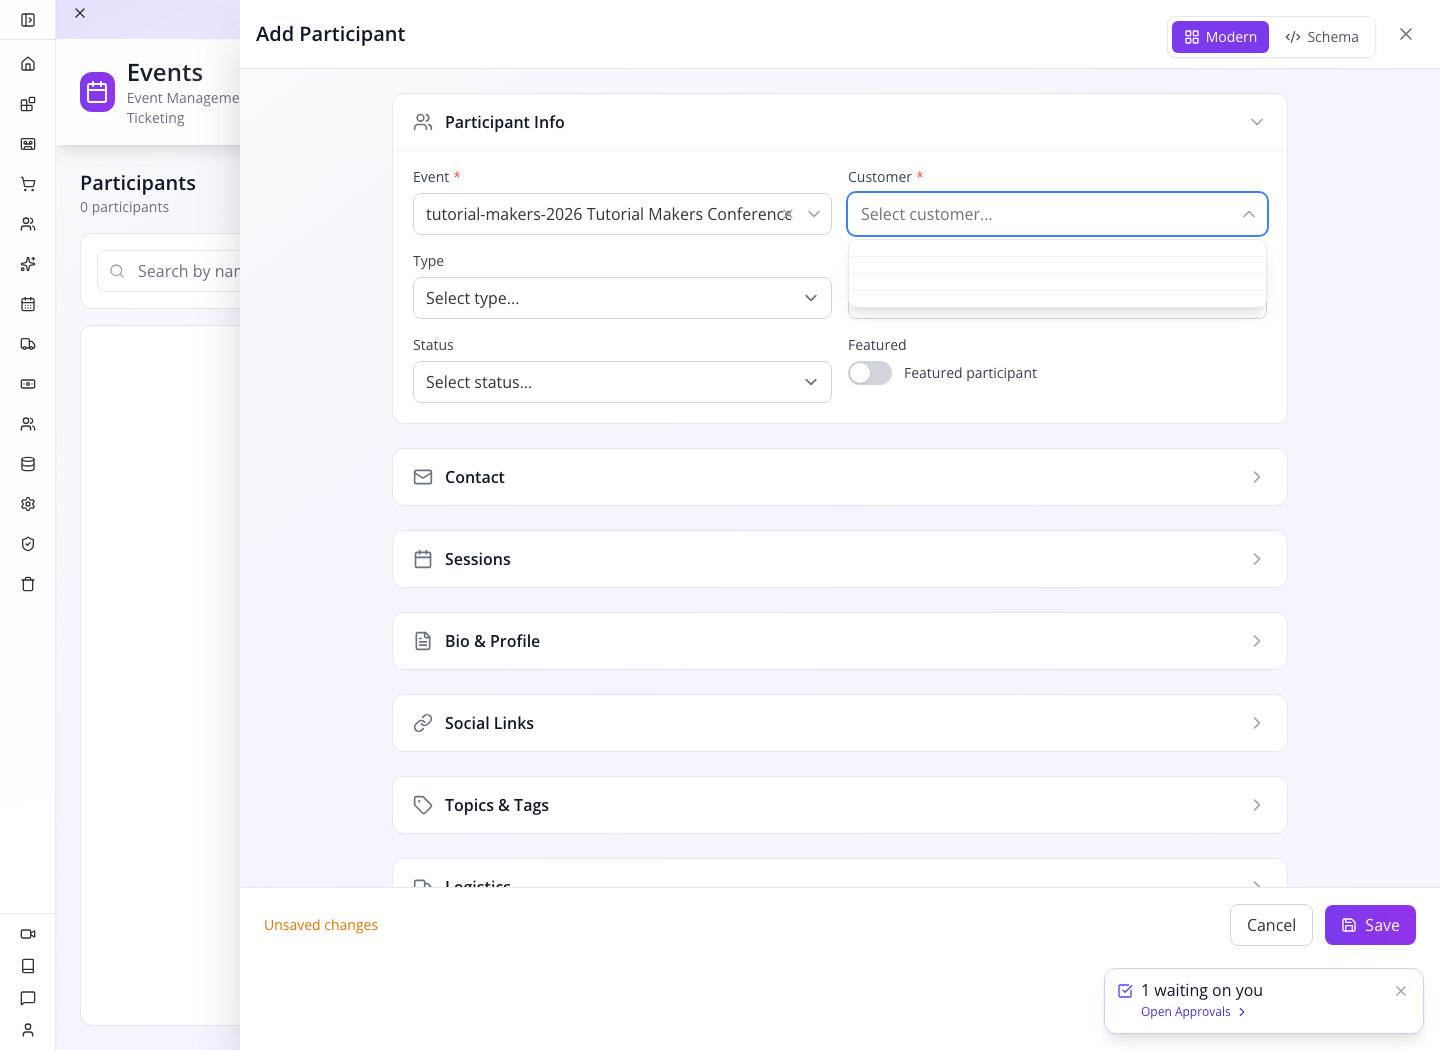The width and height of the screenshot is (1440, 1050).
Task: Open the Select status dropdown
Action: (622, 382)
